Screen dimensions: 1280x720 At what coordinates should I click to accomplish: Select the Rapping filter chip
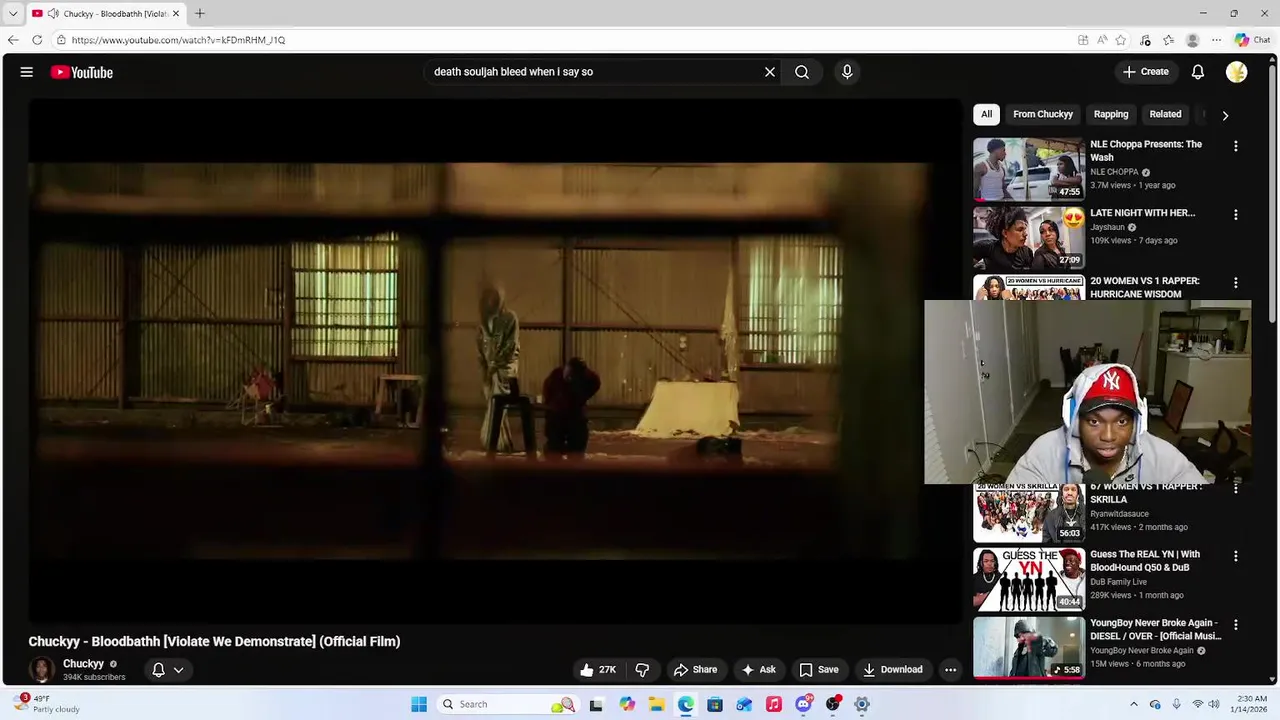pyautogui.click(x=1111, y=114)
